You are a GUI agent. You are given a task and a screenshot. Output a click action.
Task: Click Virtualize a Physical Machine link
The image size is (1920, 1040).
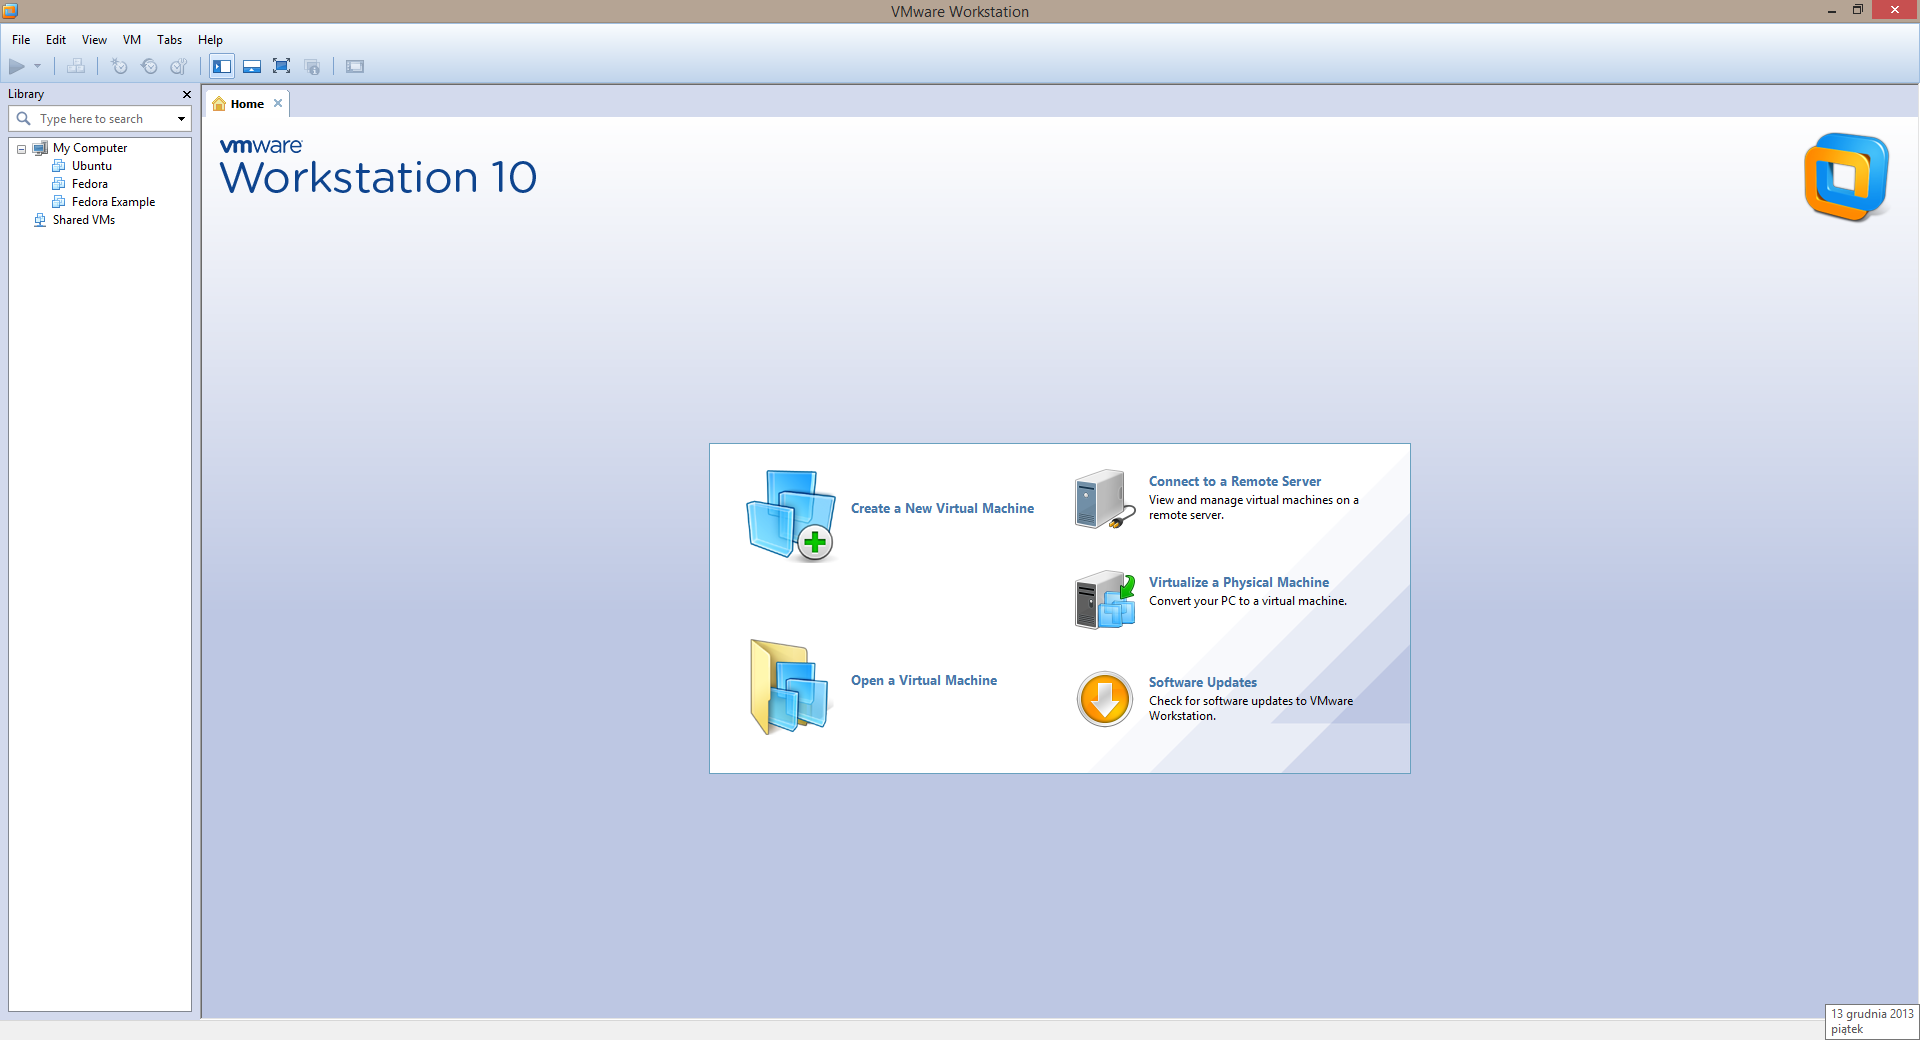[1239, 582]
